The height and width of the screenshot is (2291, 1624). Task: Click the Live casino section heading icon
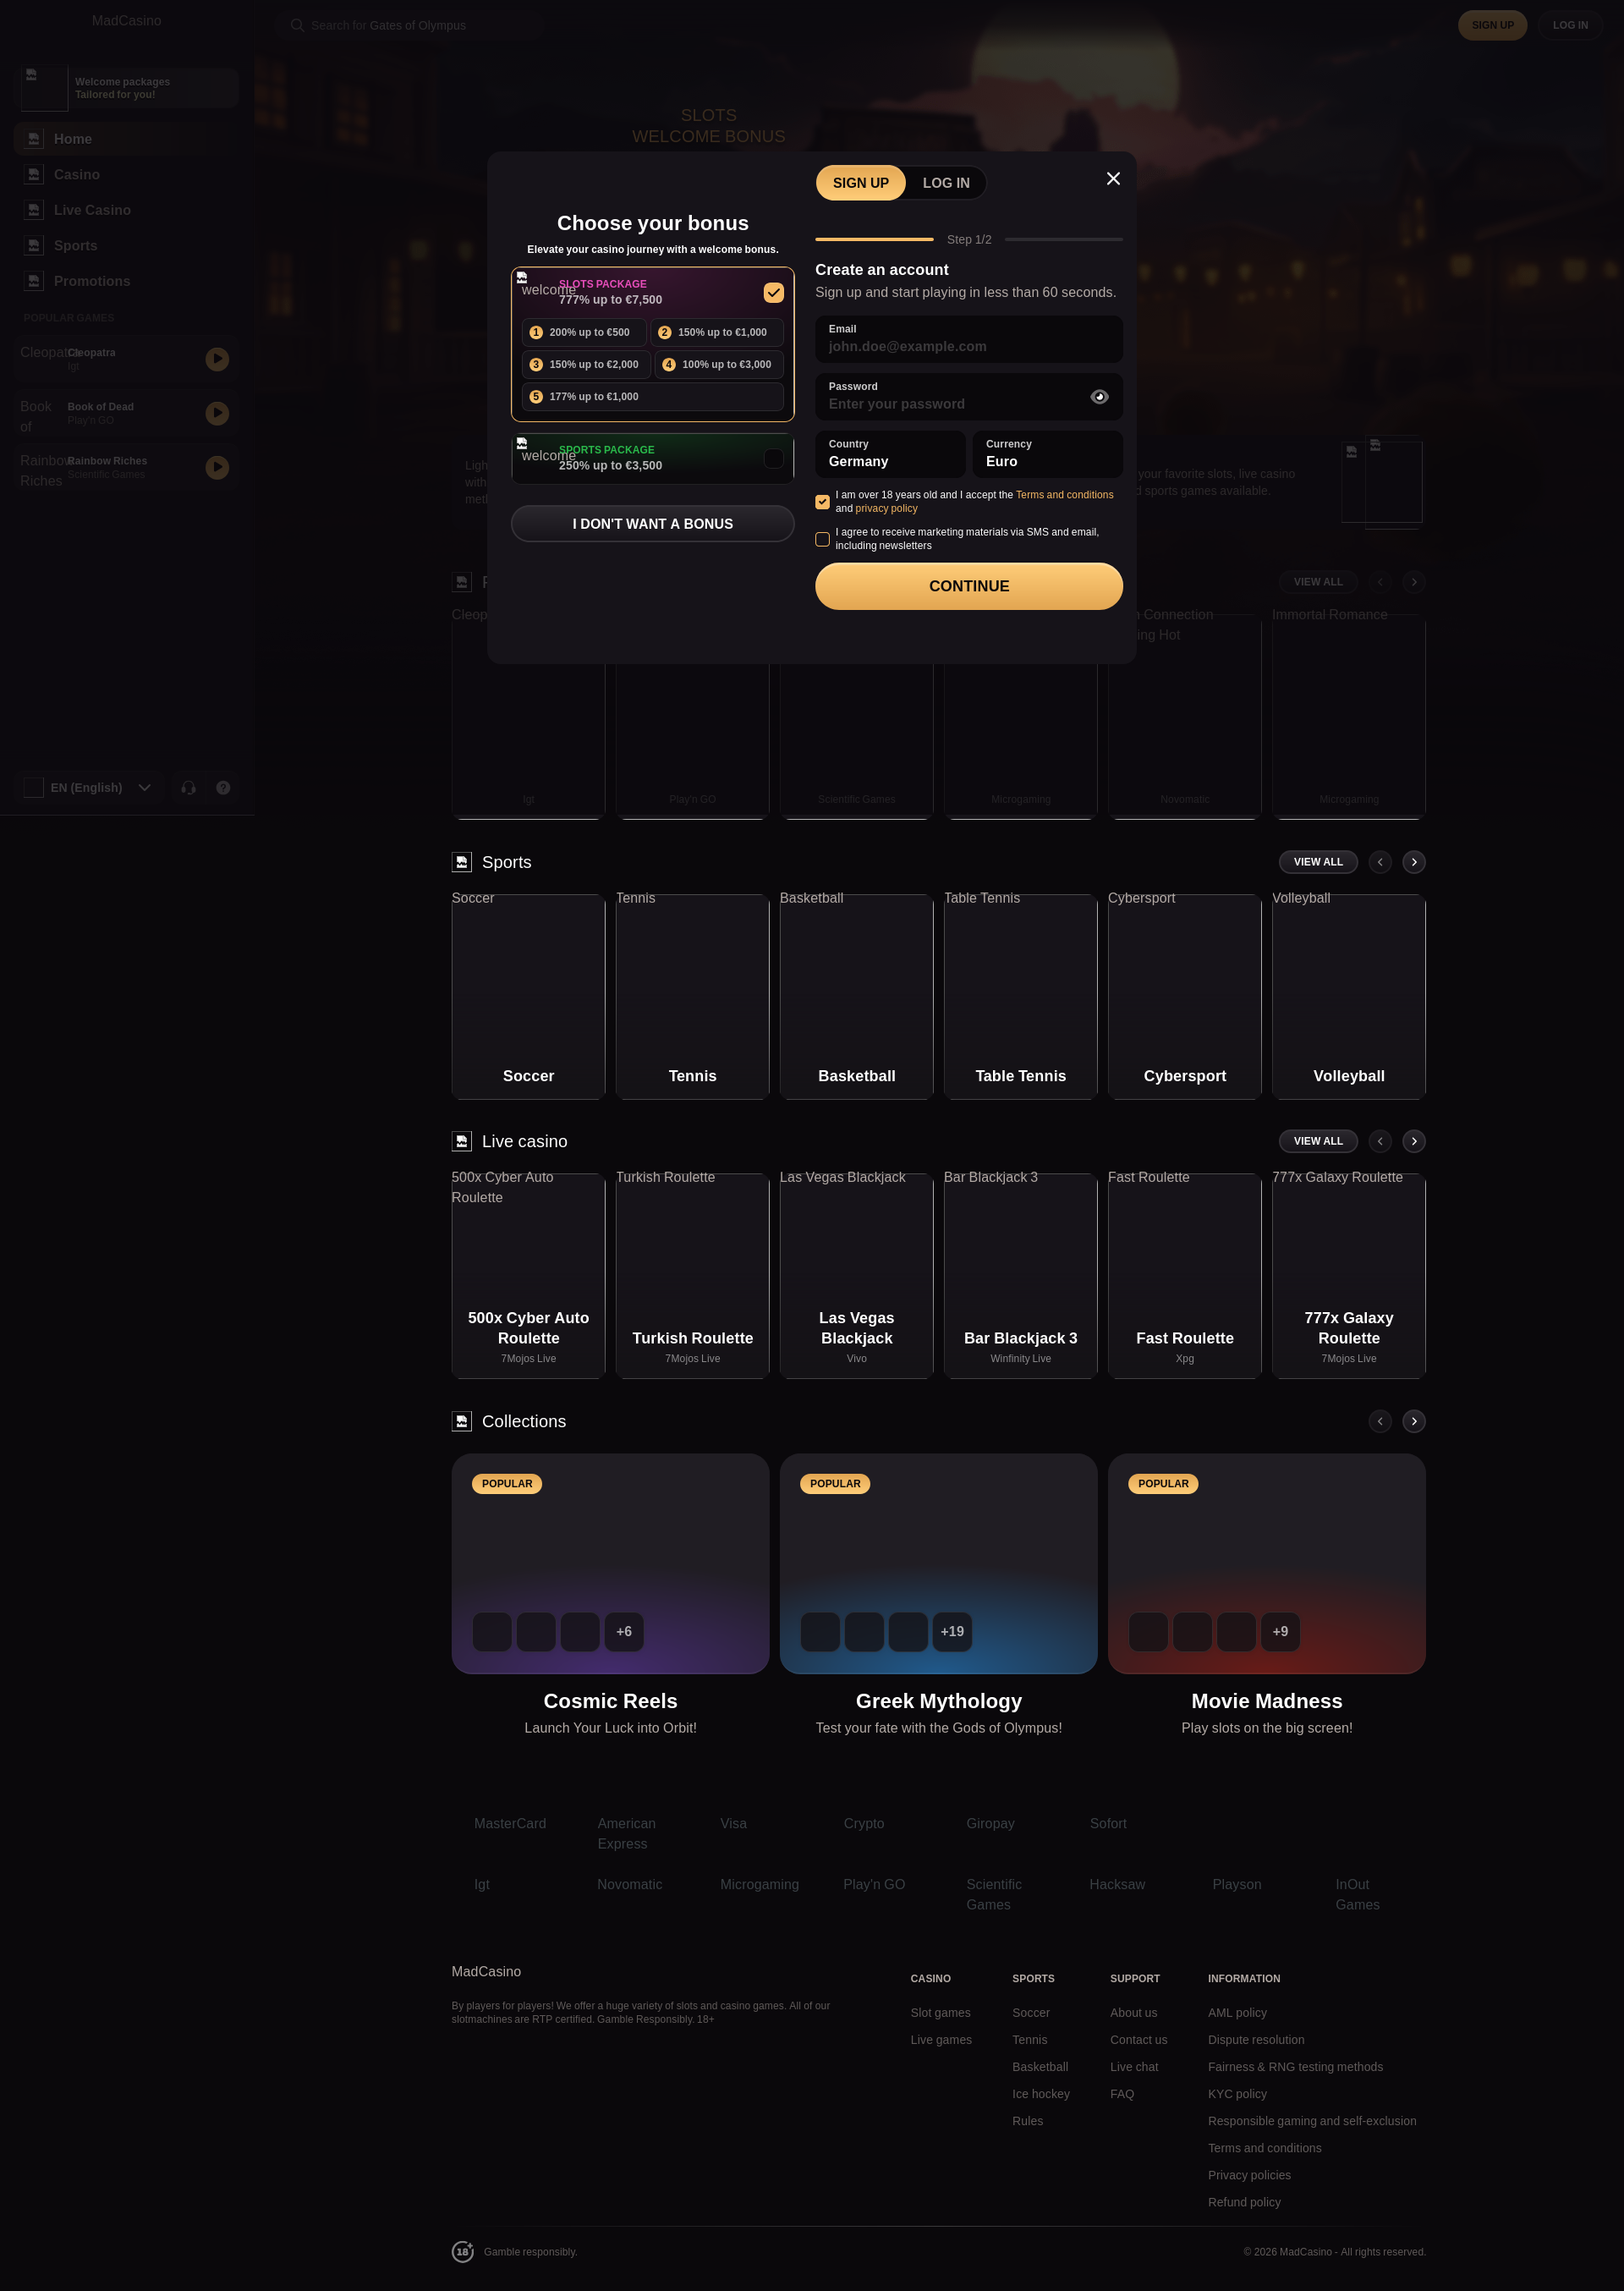click(462, 1141)
